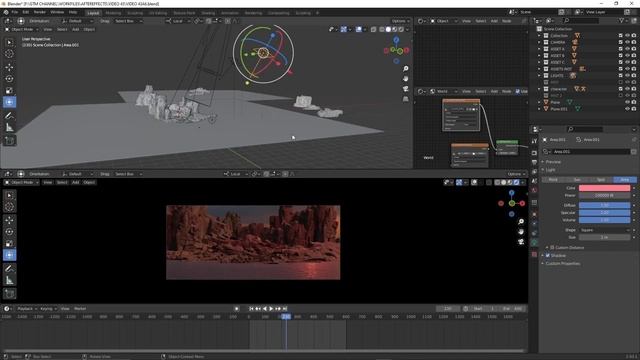This screenshot has width=640, height=360.
Task: Select the Annotate tool in bottom viewport toolbar
Action: (x=9, y=269)
